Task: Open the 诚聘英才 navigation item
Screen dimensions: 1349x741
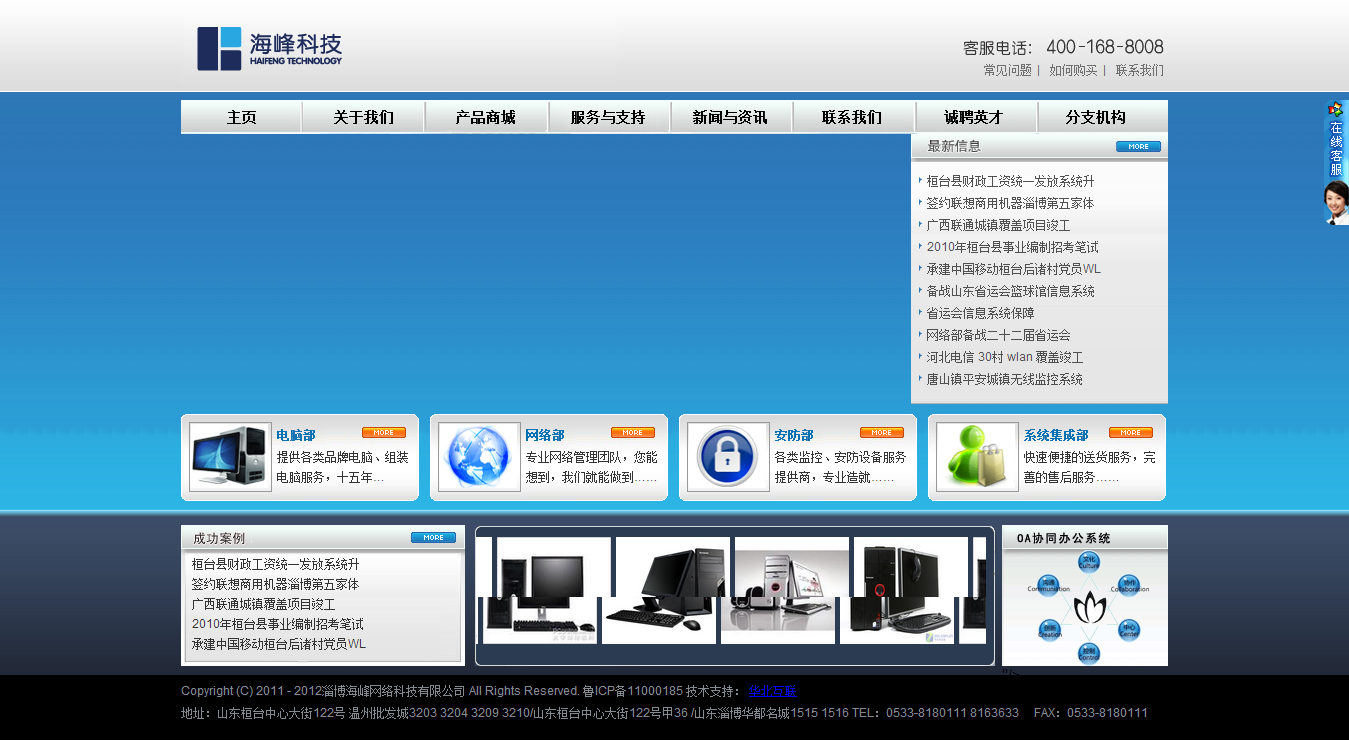Action: click(x=974, y=117)
